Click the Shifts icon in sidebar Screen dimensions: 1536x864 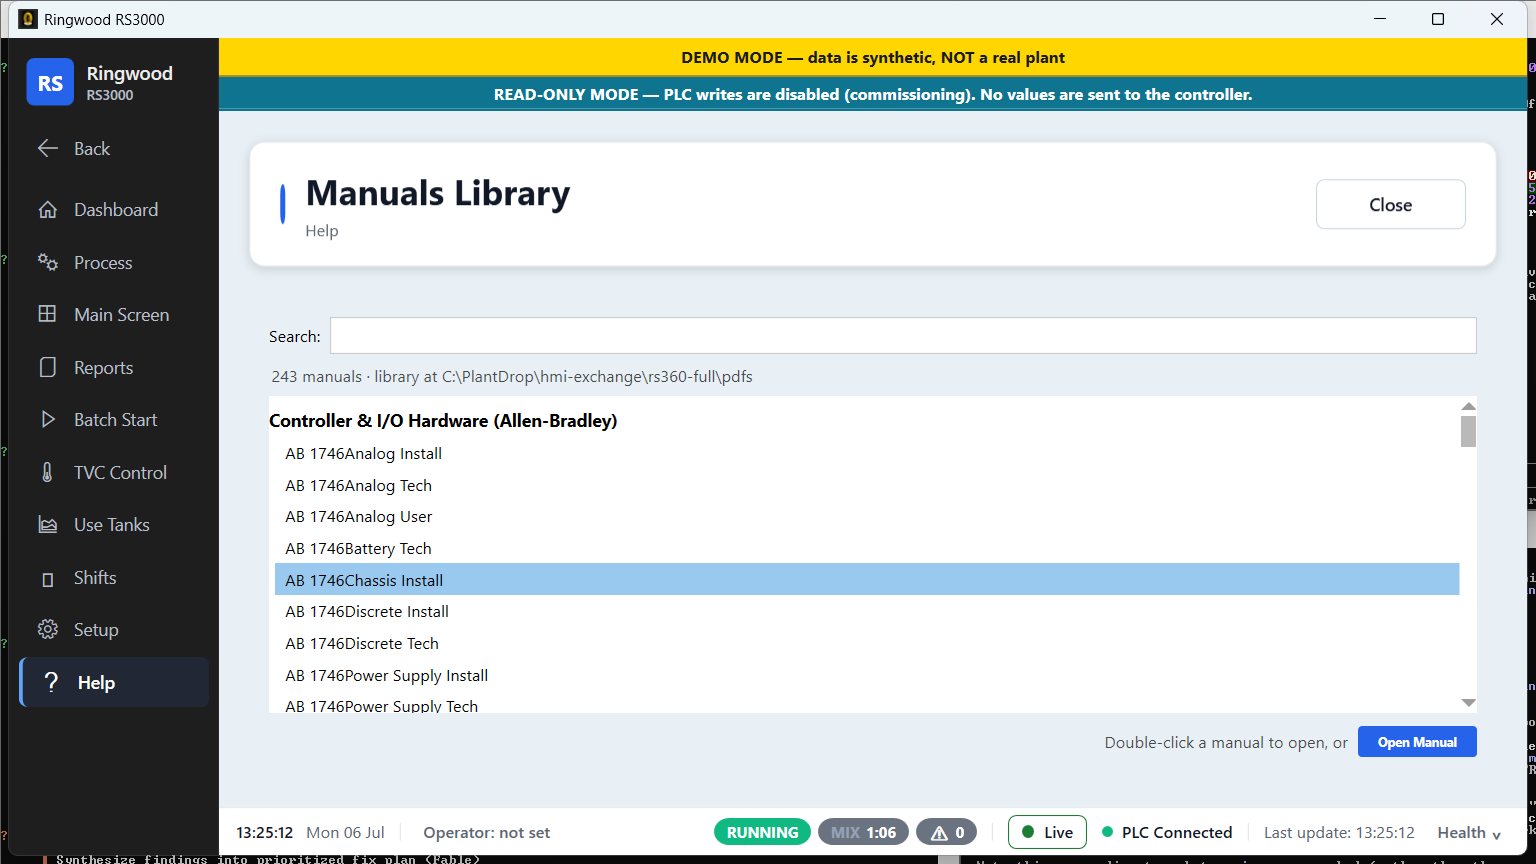coord(47,579)
